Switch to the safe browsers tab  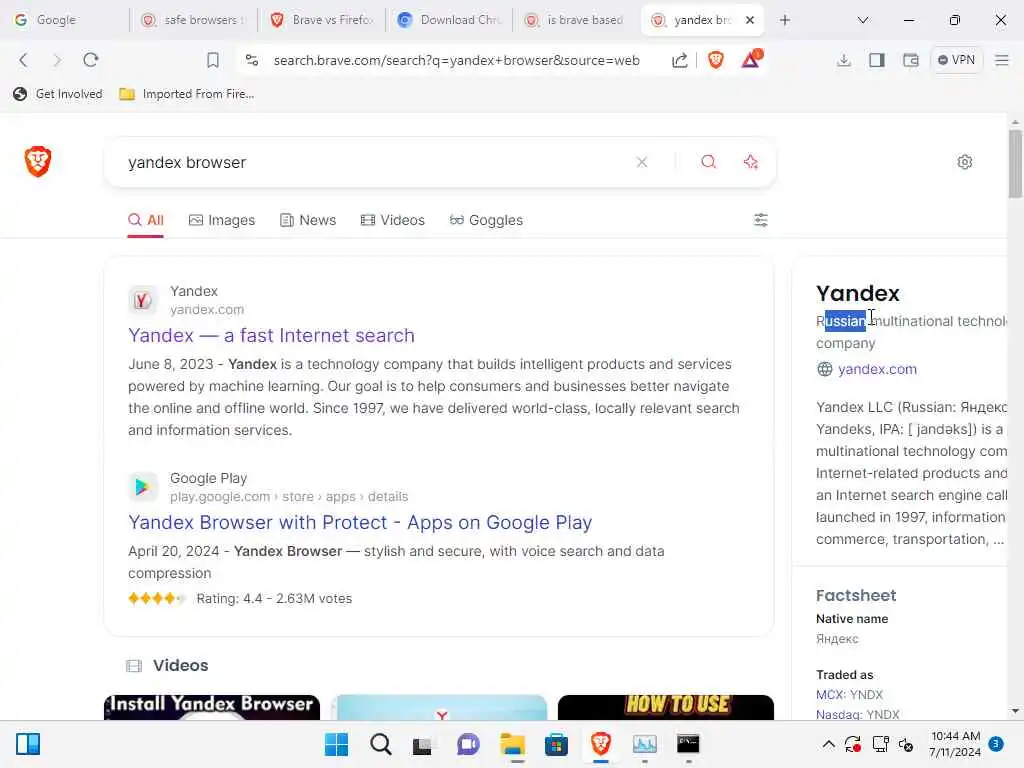[193, 20]
